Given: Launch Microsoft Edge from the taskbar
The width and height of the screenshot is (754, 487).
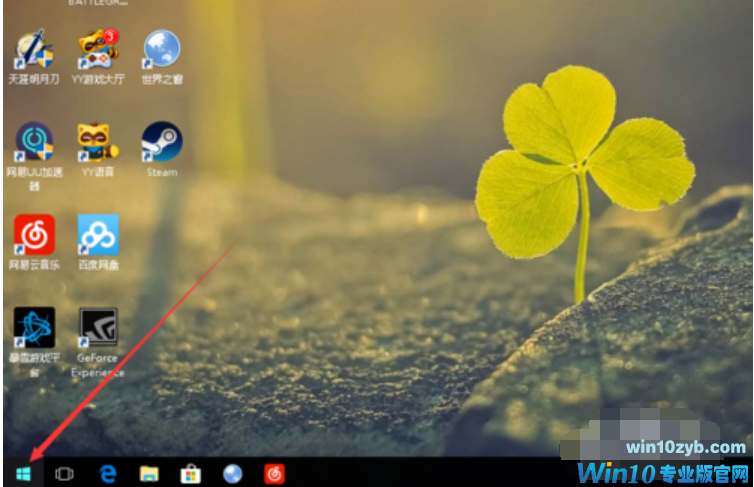Looking at the screenshot, I should [x=107, y=473].
